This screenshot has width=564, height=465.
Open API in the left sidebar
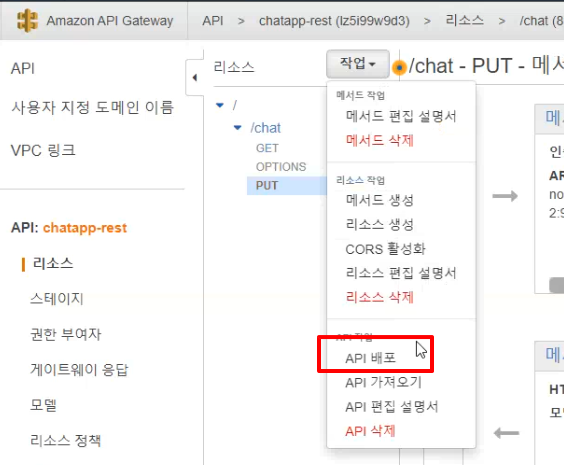click(x=23, y=68)
